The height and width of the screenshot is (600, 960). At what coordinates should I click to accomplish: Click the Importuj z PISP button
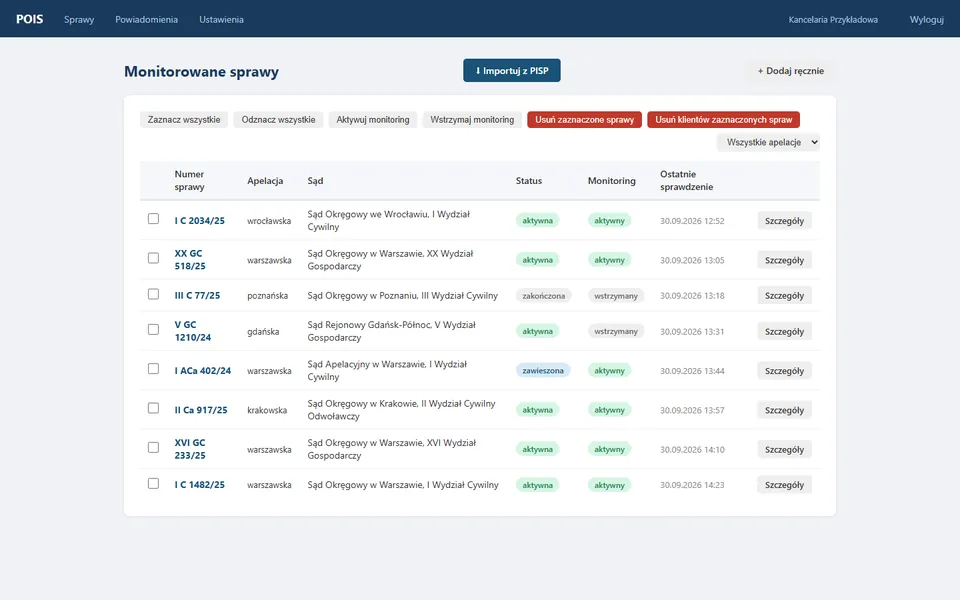point(512,70)
